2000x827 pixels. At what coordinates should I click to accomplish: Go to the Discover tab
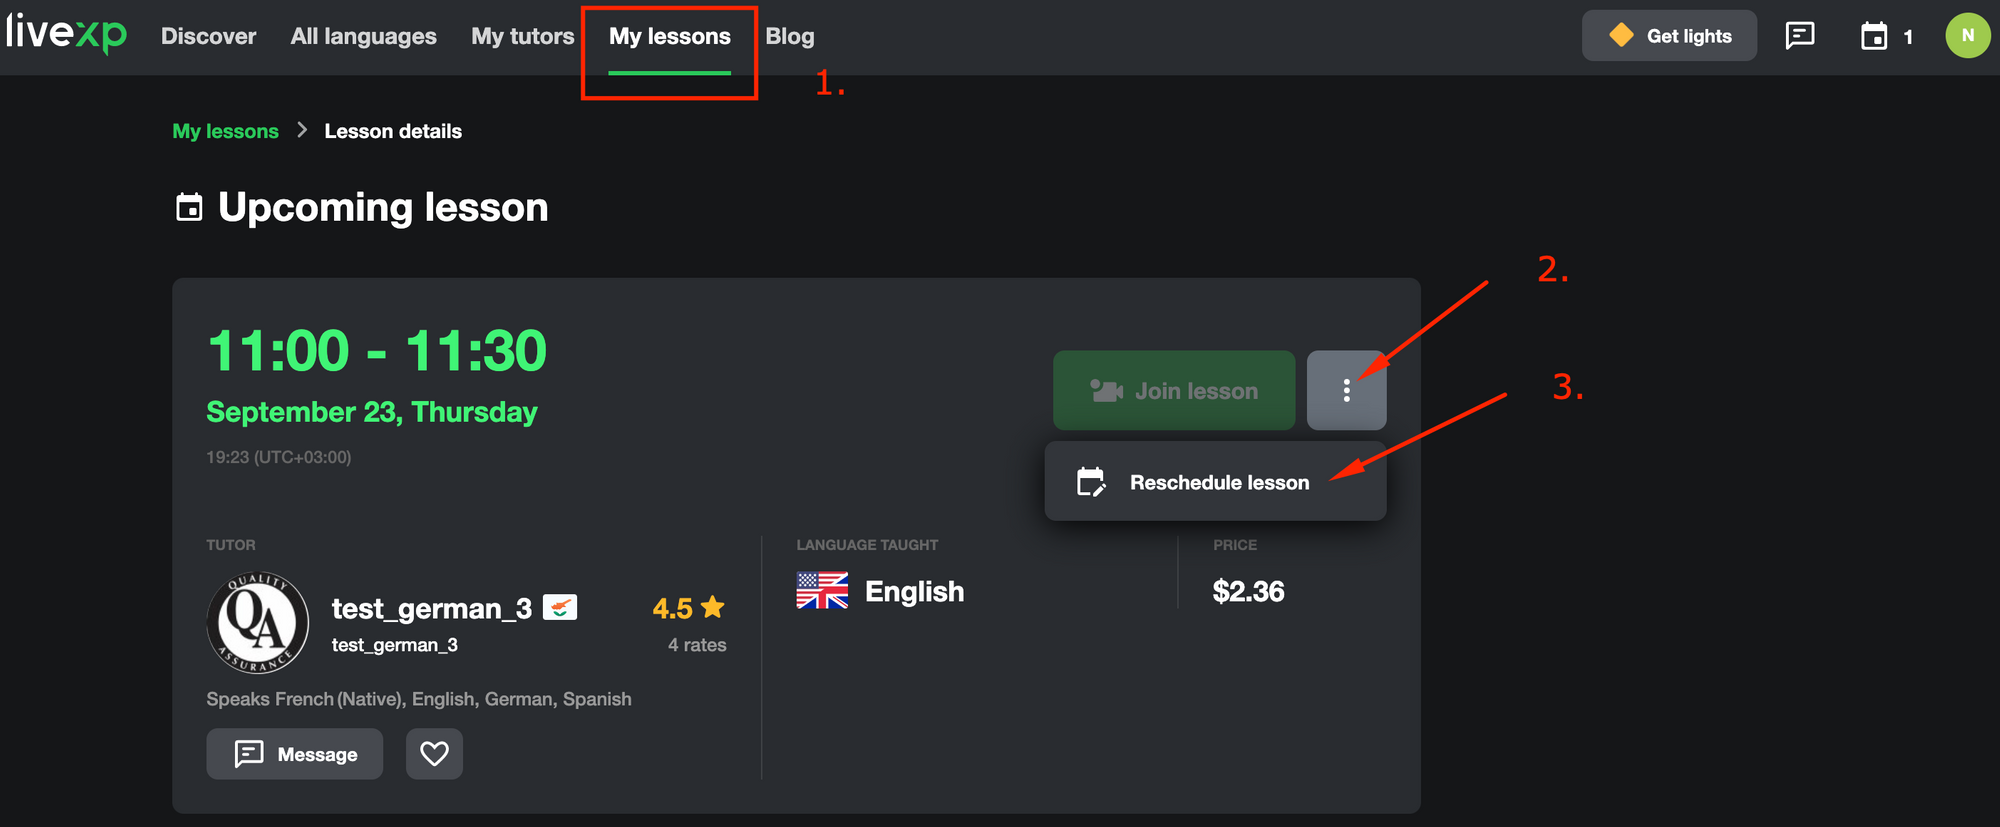point(208,36)
